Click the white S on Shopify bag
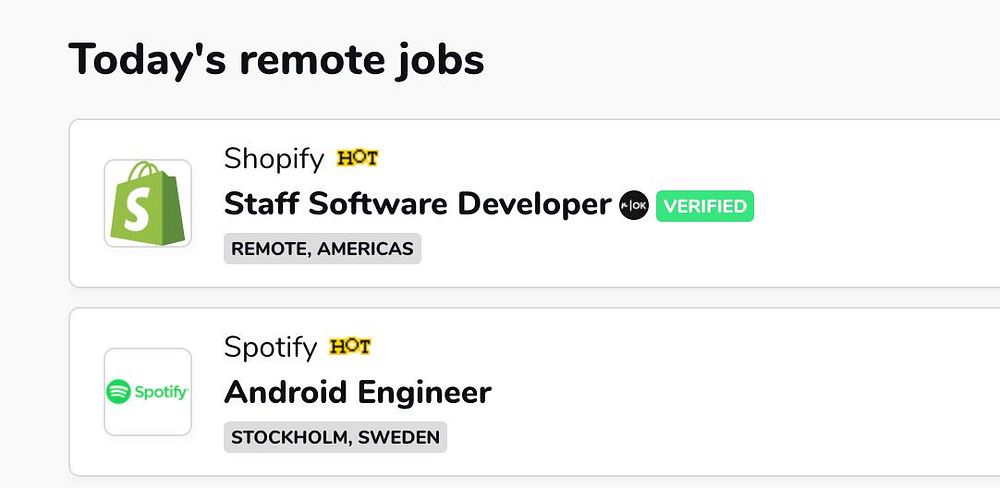The width and height of the screenshot is (1000, 488). click(143, 212)
